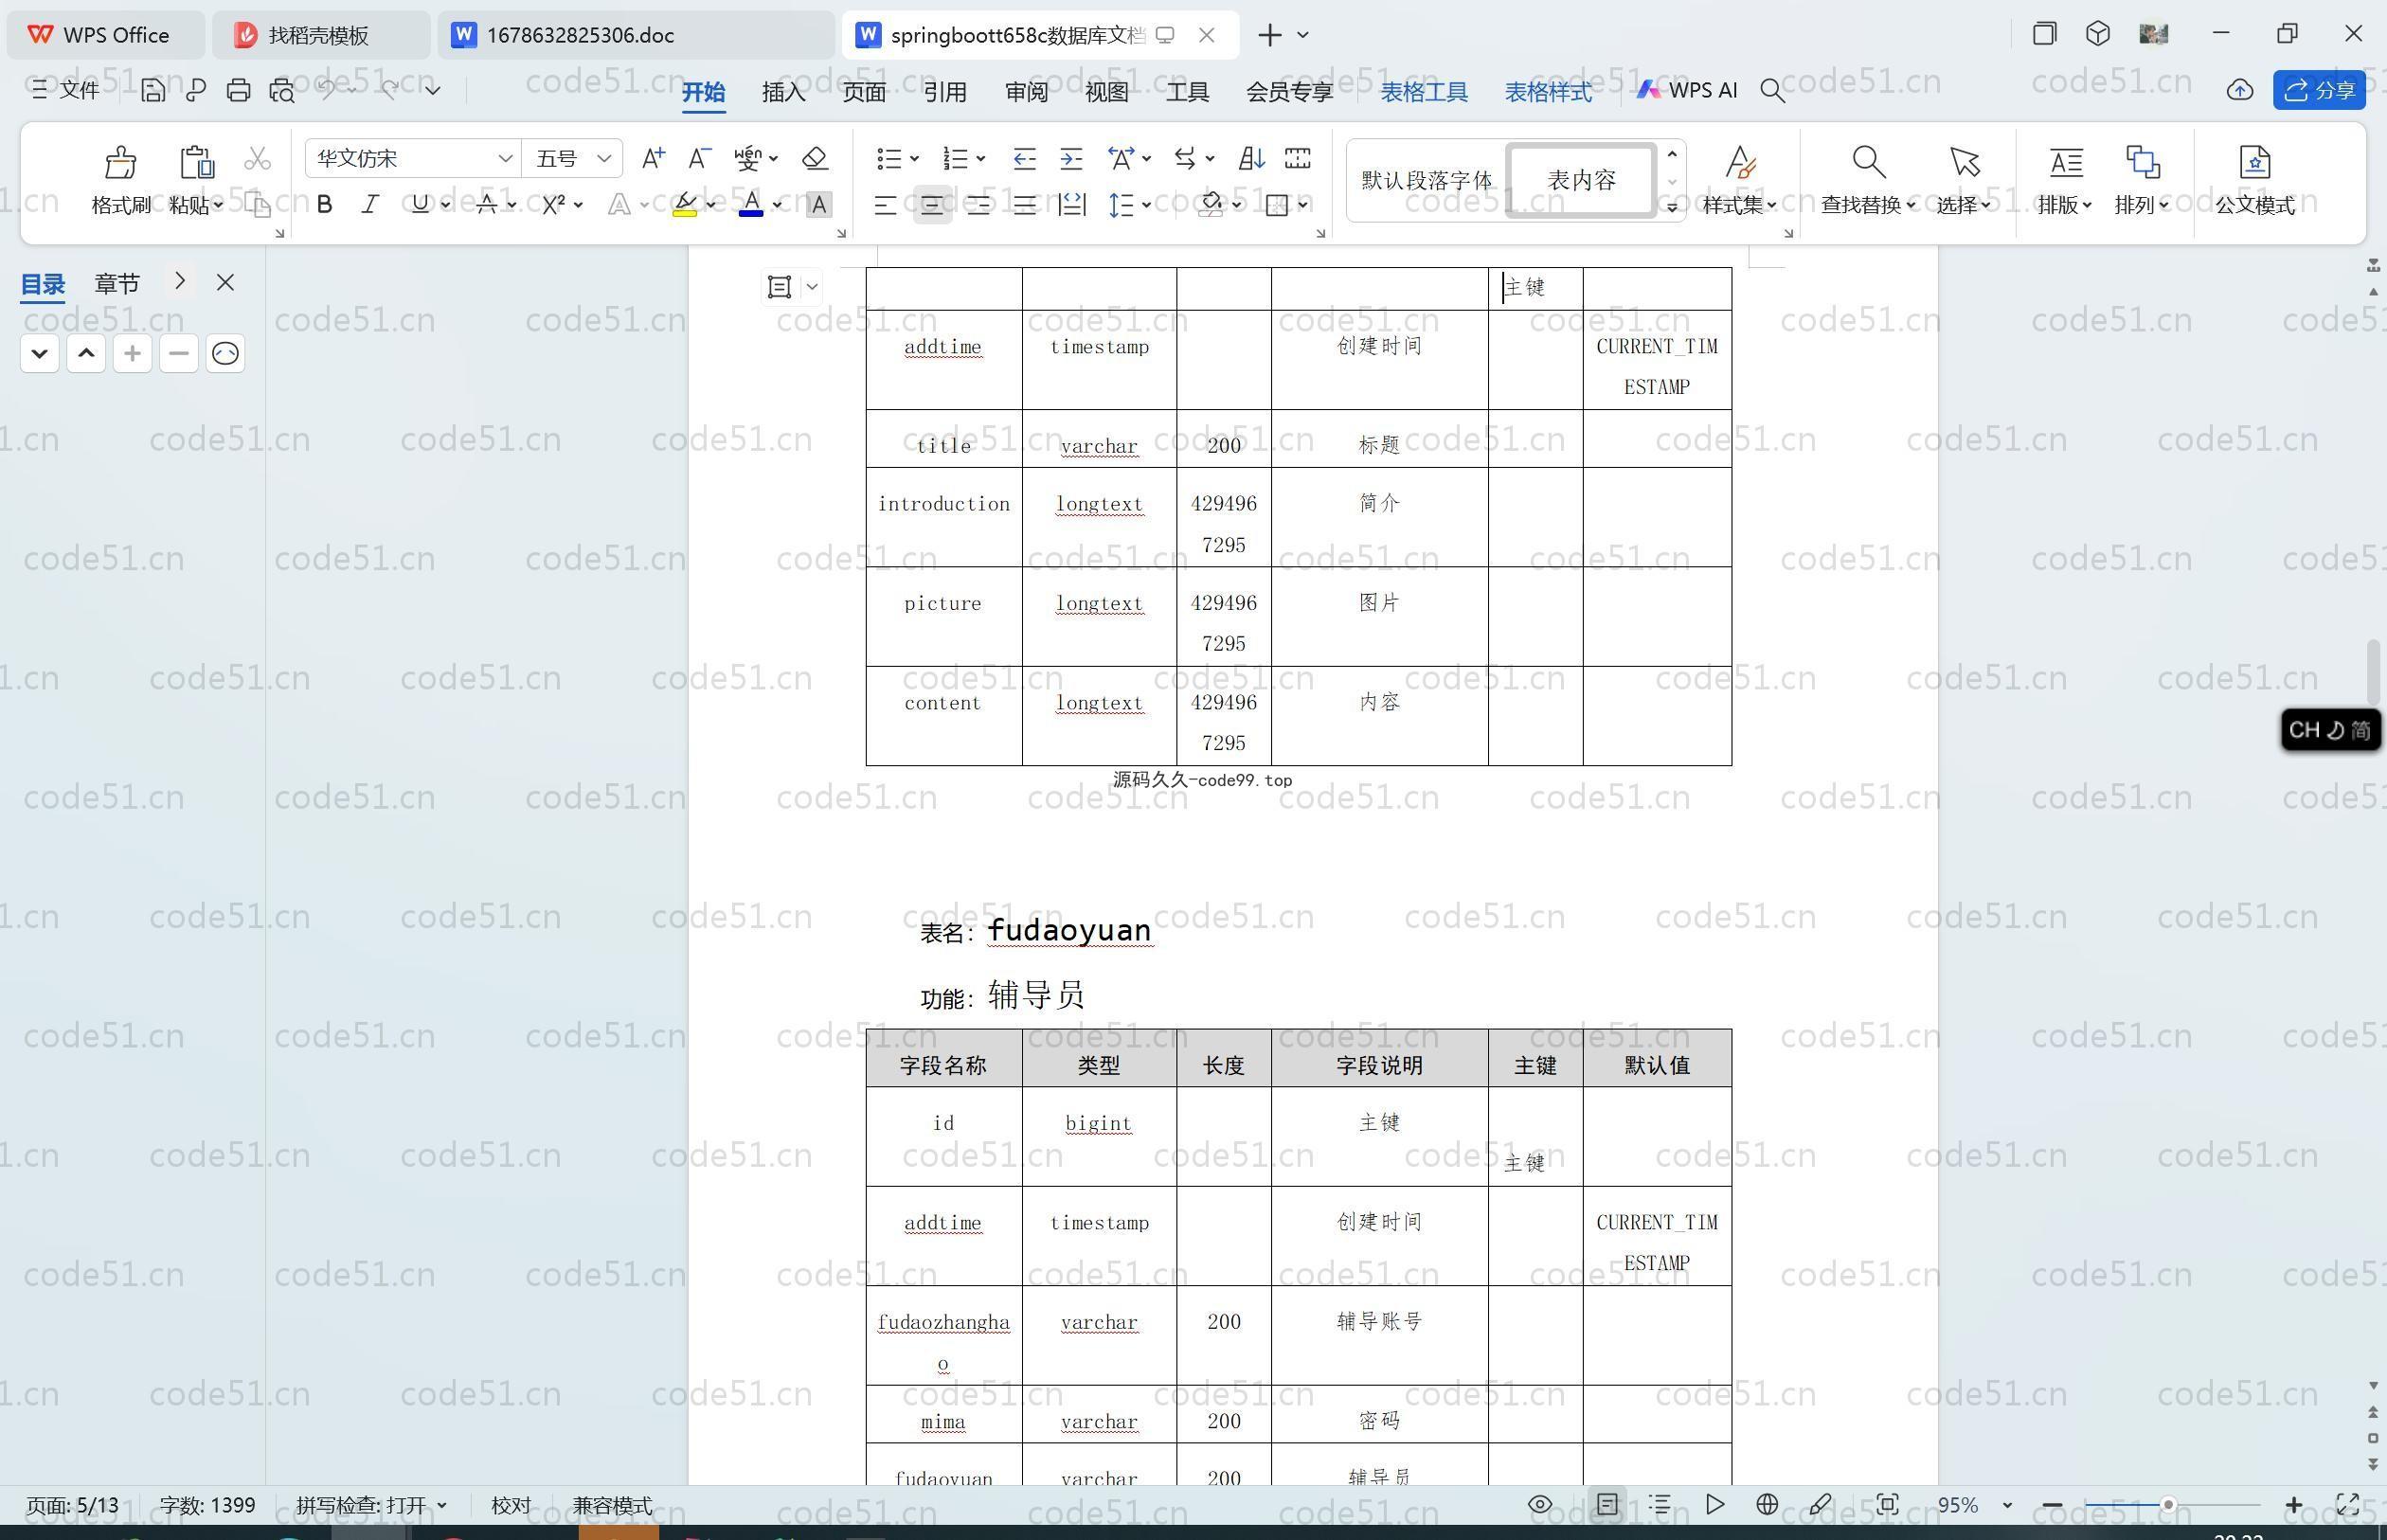Click the Format Painter icon
The image size is (2387, 1540).
pyautogui.click(x=120, y=162)
